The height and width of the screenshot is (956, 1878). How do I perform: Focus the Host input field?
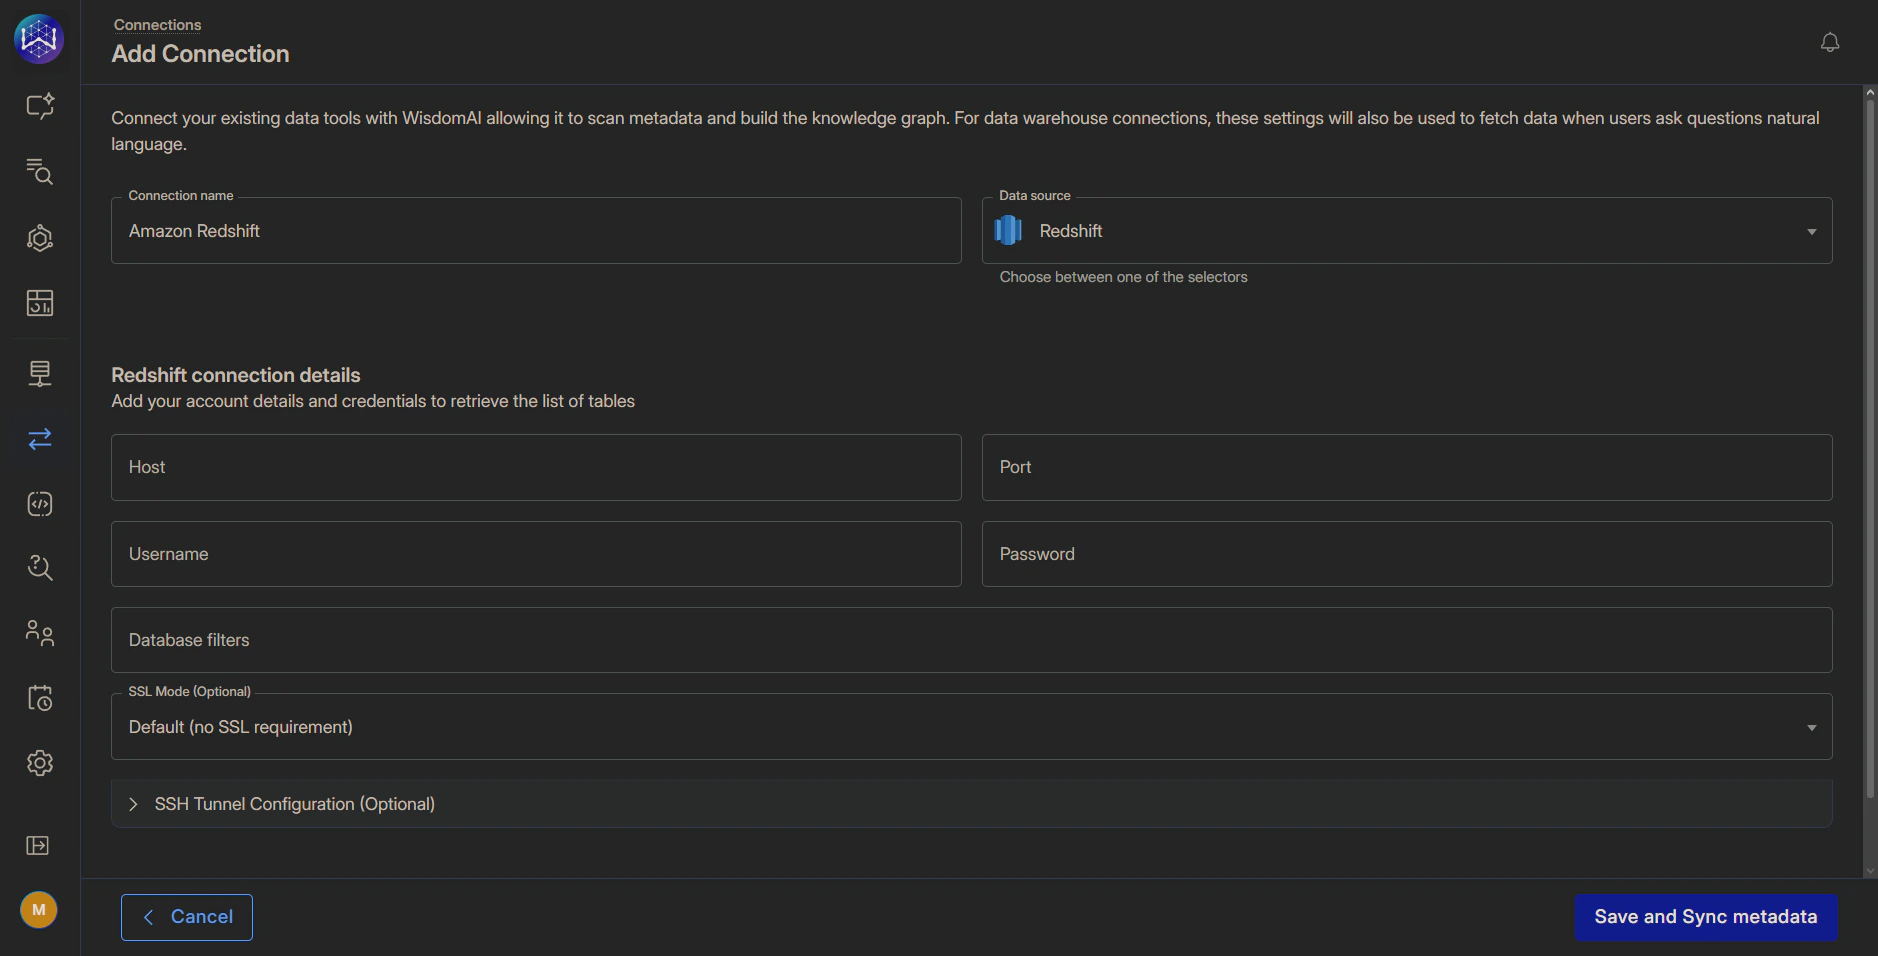pos(536,467)
